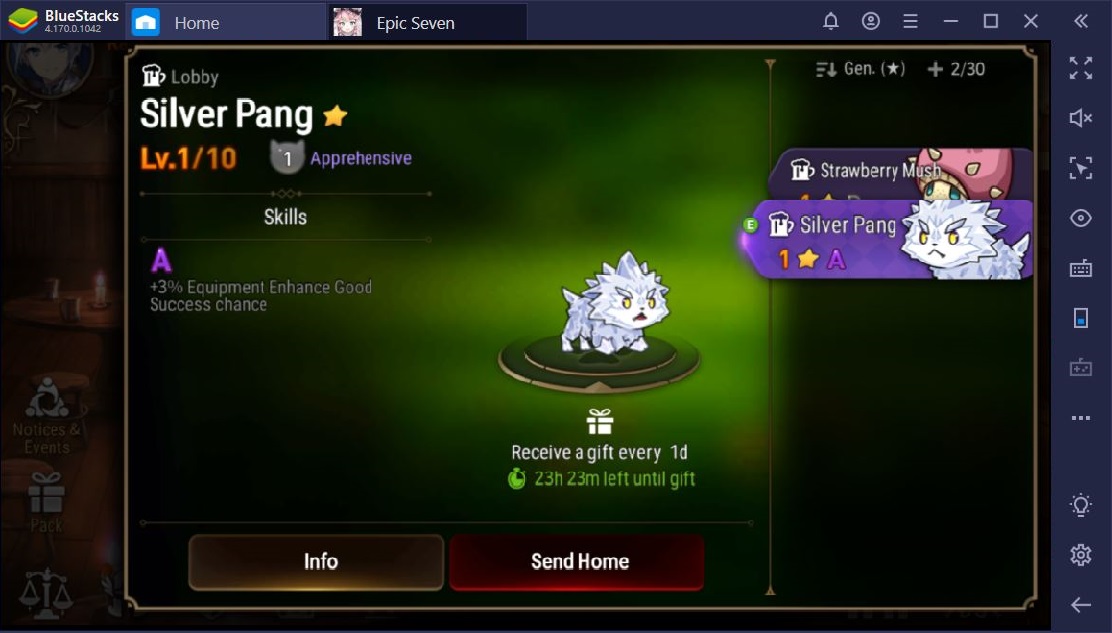This screenshot has width=1112, height=633.
Task: Open BlueStacks notifications bell
Action: [830, 21]
